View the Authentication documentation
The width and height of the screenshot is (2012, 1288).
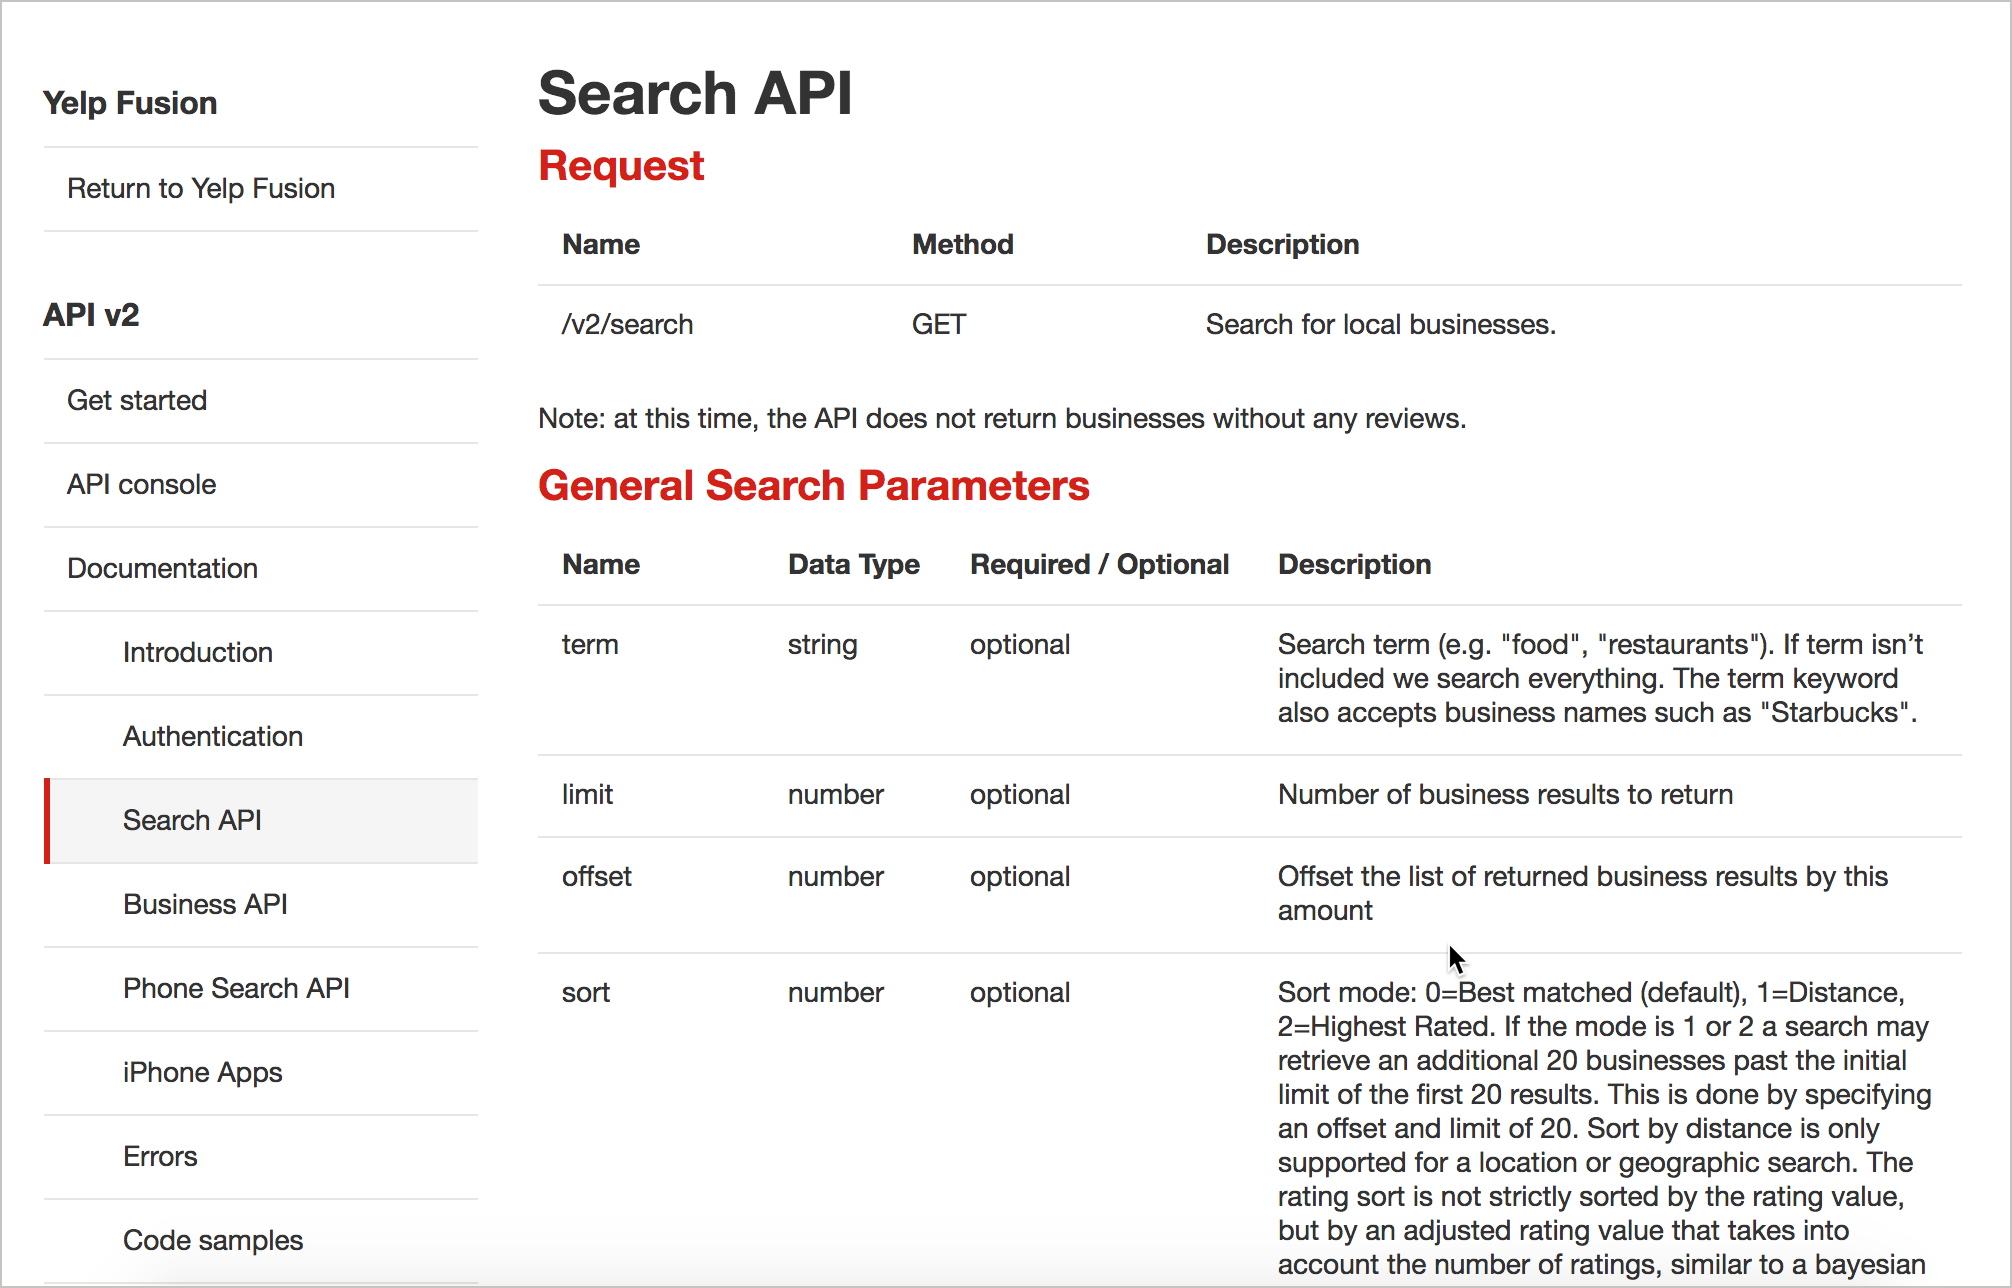(212, 736)
